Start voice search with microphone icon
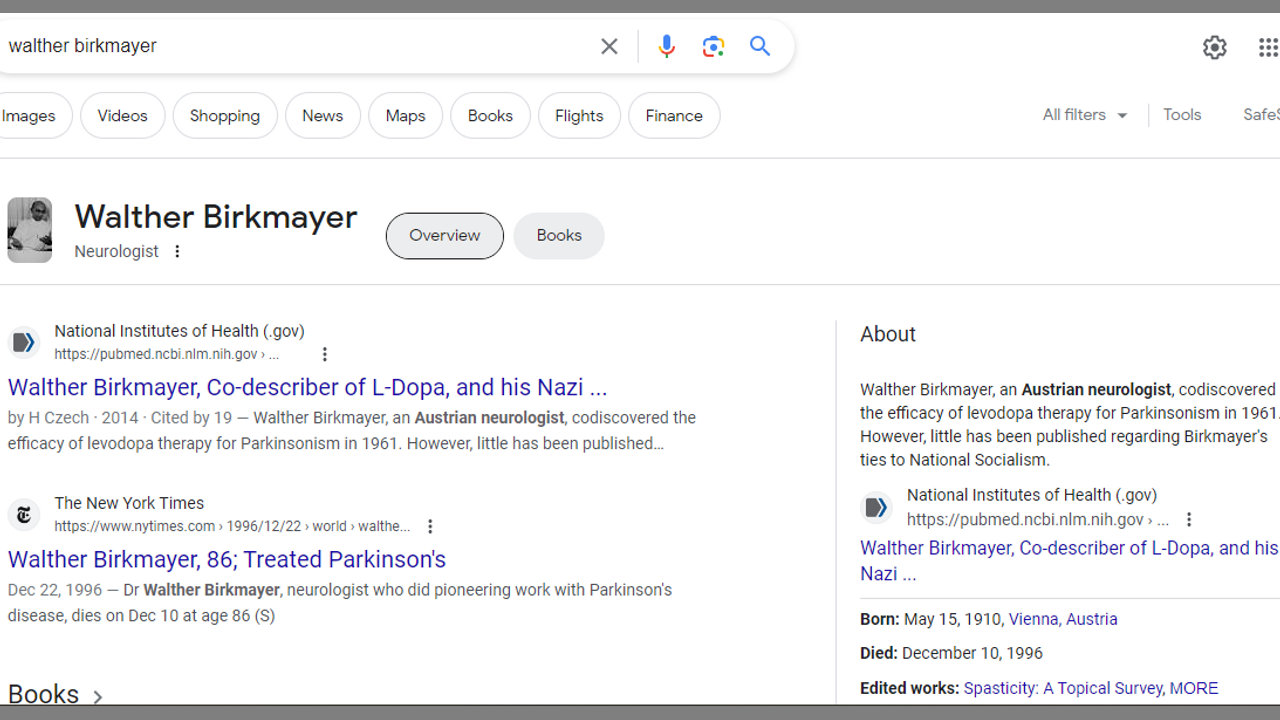 pyautogui.click(x=666, y=46)
